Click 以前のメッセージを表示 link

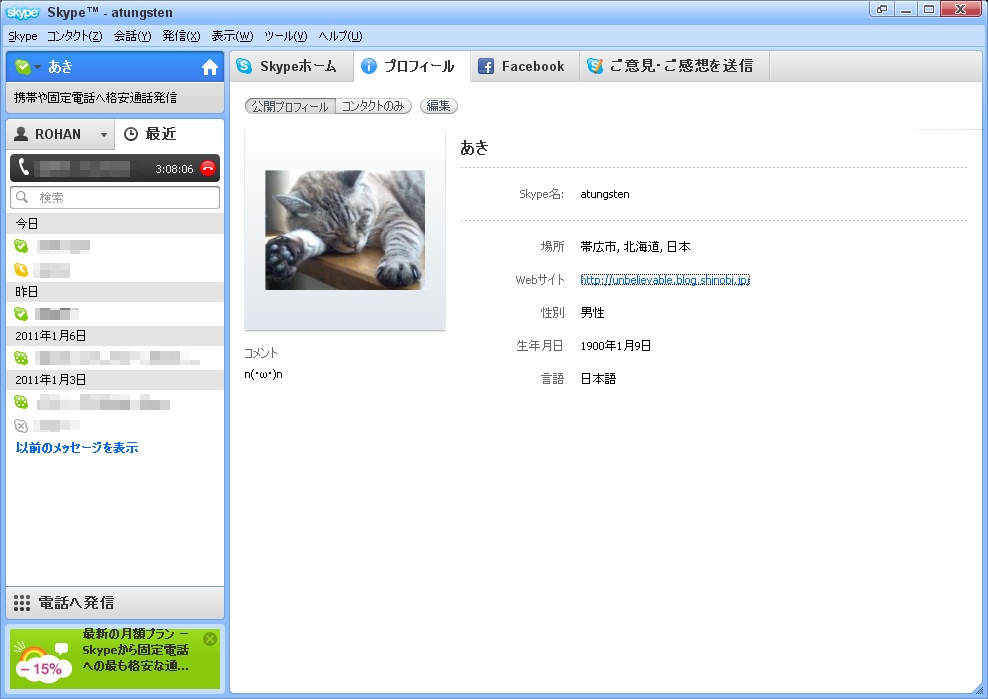click(77, 448)
